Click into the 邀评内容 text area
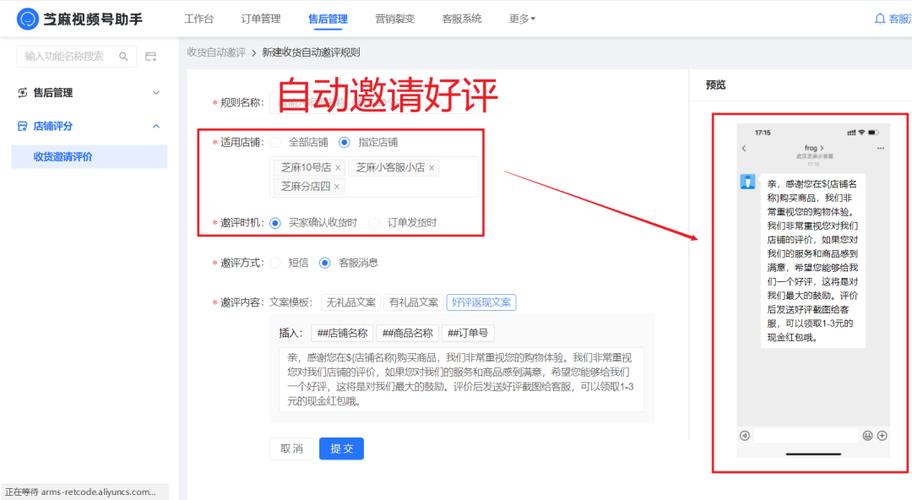The height and width of the screenshot is (500, 912). point(461,380)
